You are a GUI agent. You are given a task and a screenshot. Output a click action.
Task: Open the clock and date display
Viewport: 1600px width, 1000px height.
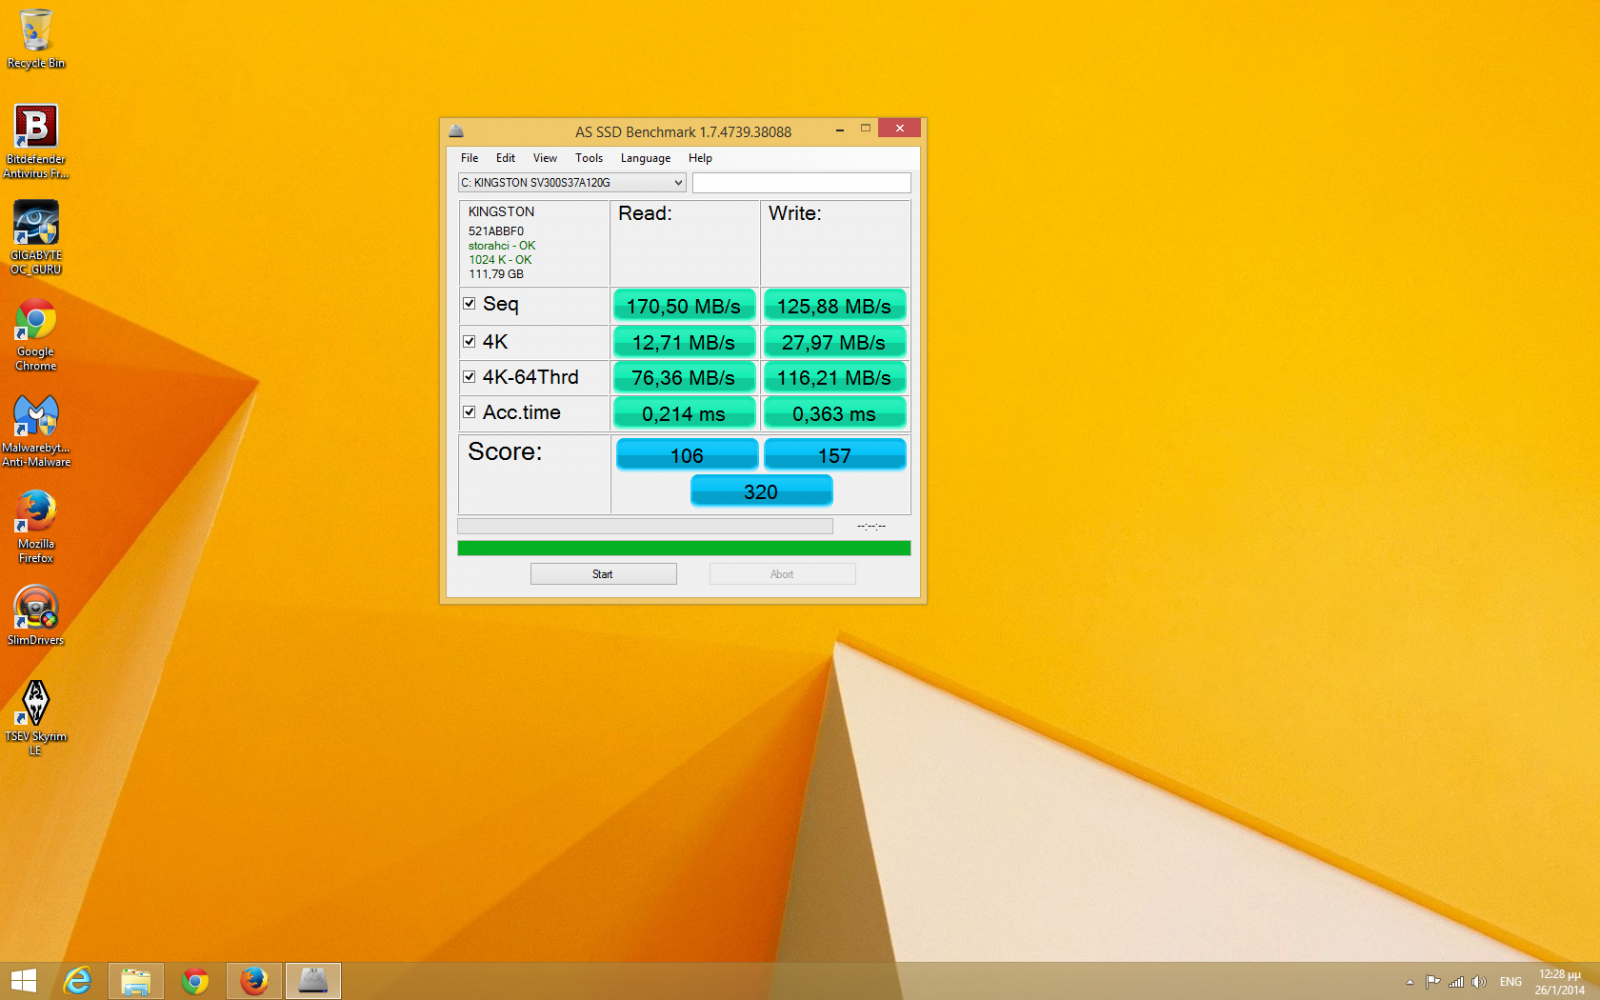pyautogui.click(x=1560, y=982)
